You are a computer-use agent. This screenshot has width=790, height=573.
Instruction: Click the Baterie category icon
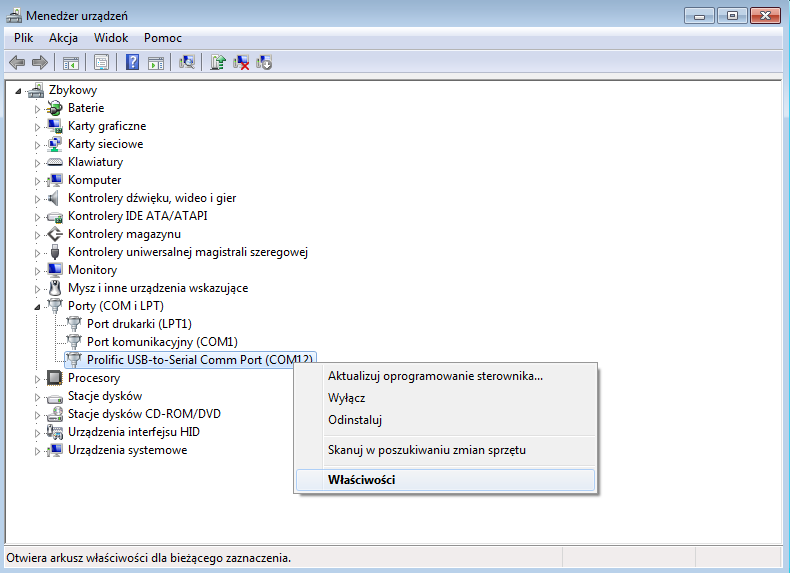click(55, 108)
